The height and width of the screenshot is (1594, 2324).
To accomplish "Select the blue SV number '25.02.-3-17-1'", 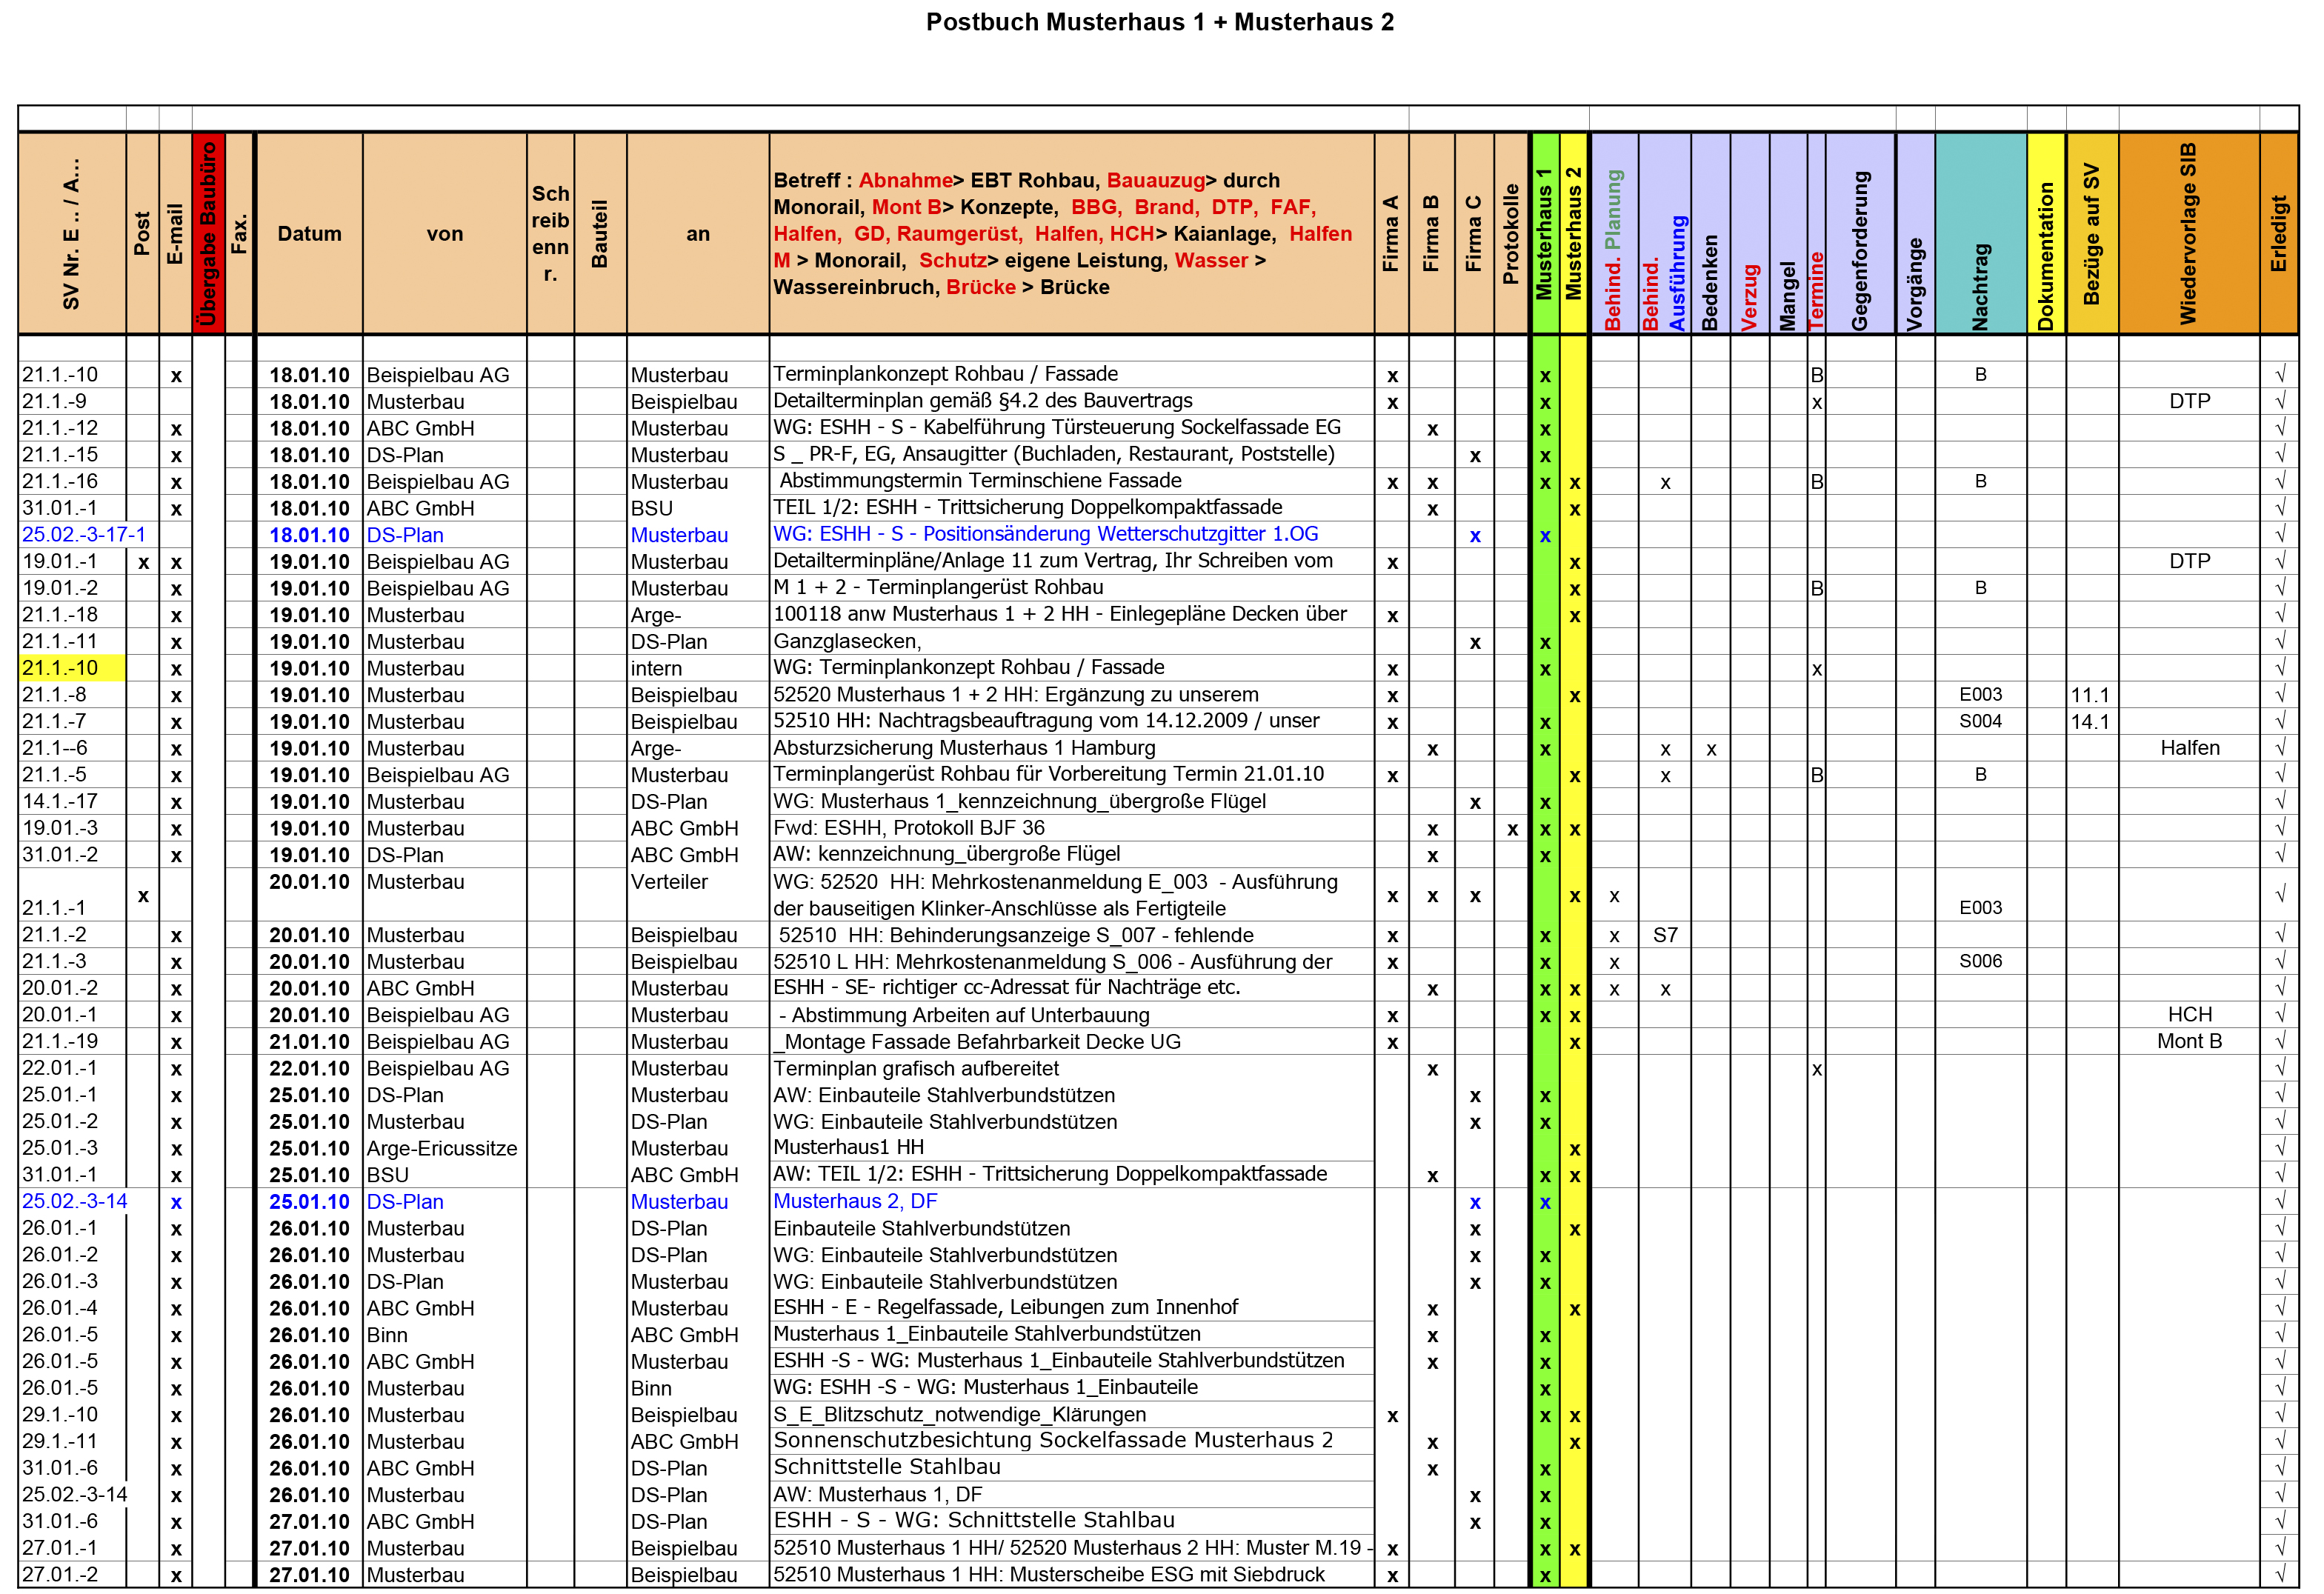I will click(x=84, y=534).
